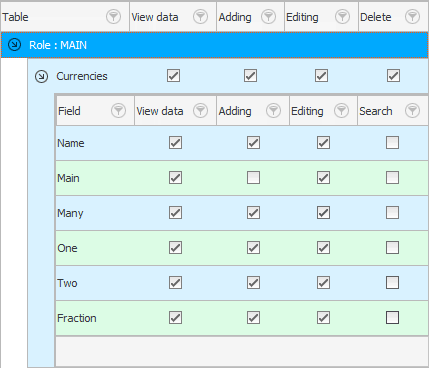This screenshot has height=368, width=429.
Task: Uncheck View data for Name field
Action: (x=175, y=143)
